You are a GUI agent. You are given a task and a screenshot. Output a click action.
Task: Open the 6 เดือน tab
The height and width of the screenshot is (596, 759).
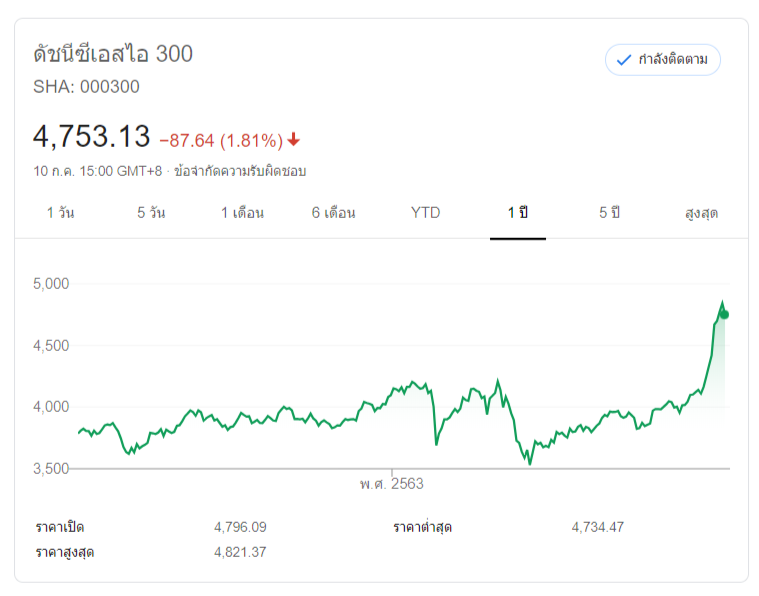click(333, 213)
